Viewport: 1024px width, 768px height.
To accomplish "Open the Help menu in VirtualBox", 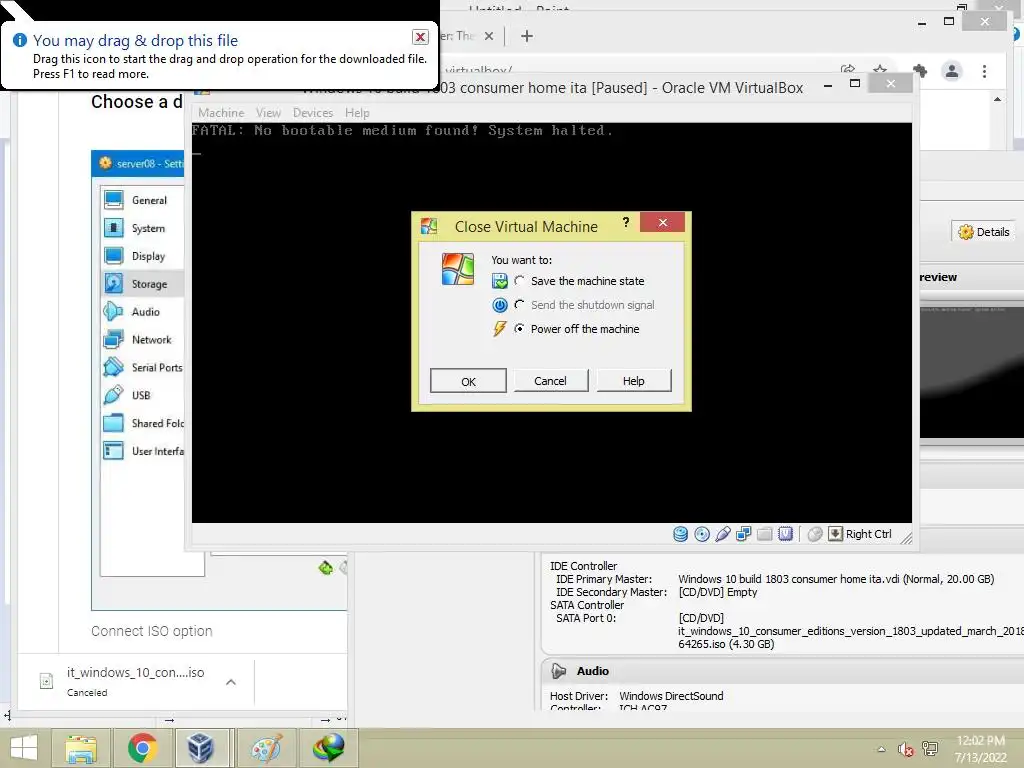I will point(357,113).
